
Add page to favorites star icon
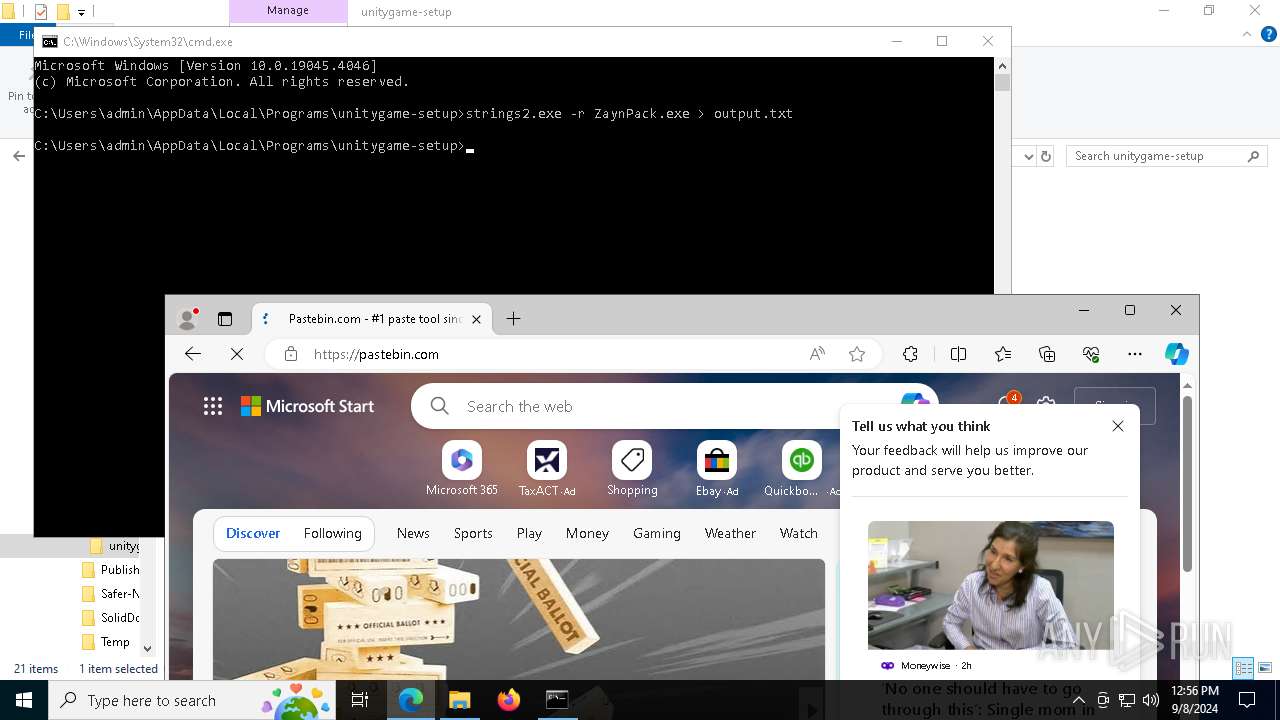[857, 354]
